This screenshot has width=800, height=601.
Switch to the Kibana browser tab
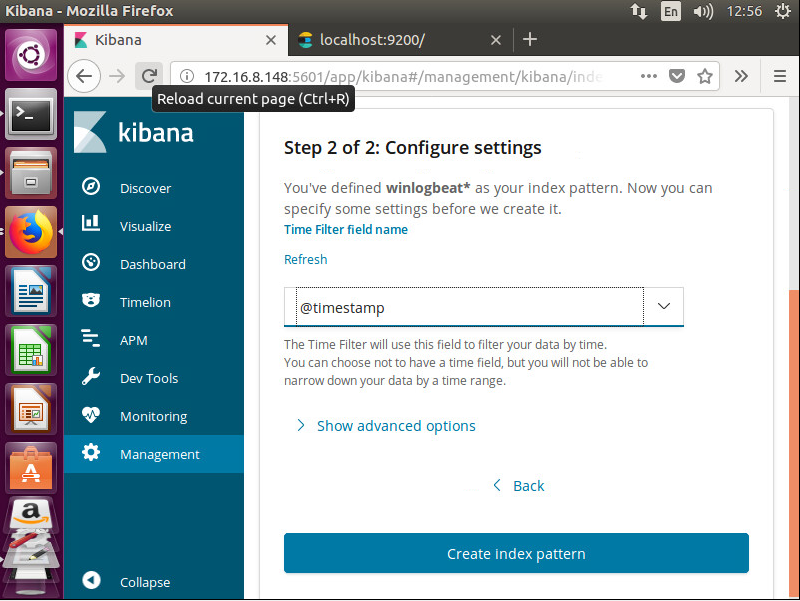click(x=176, y=40)
